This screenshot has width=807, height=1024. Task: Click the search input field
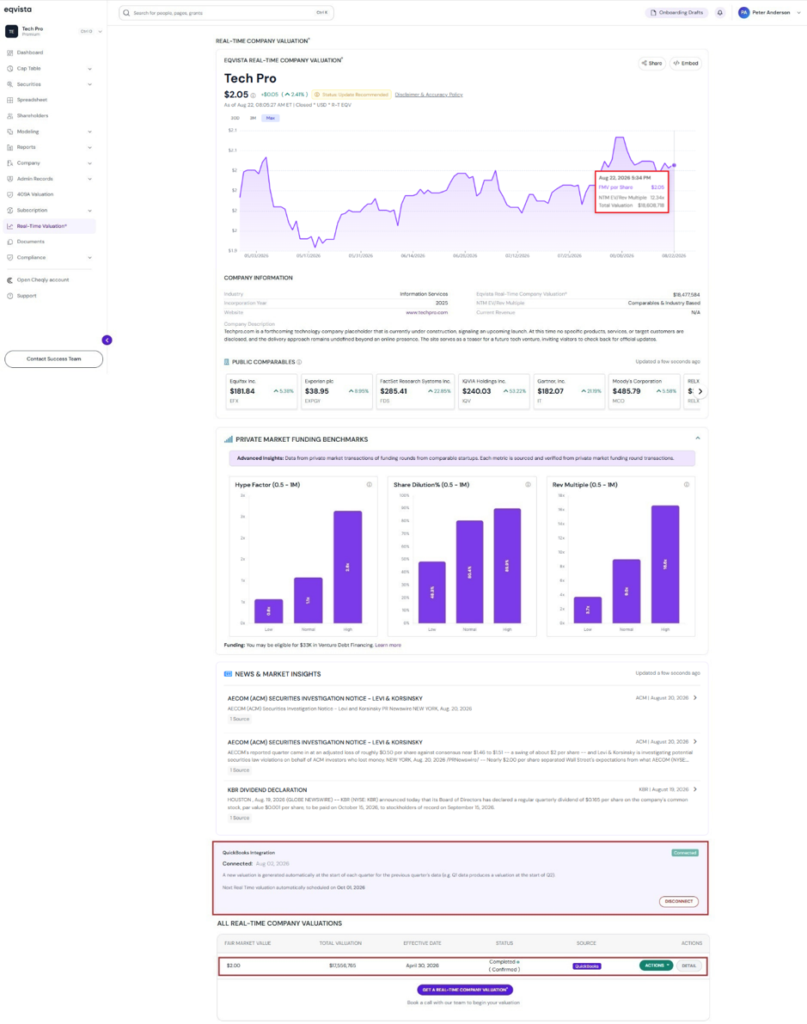[x=226, y=12]
